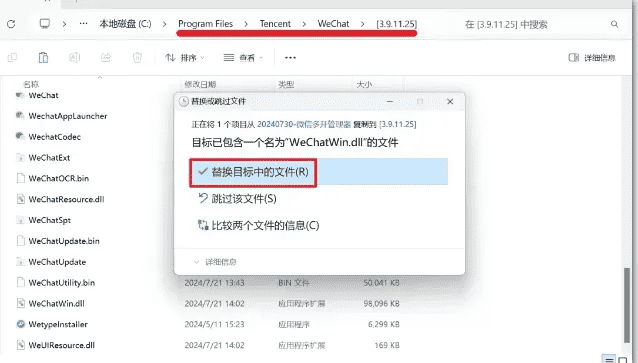Select the WeChatOCR.bin file
The width and height of the screenshot is (638, 363).
(x=59, y=178)
